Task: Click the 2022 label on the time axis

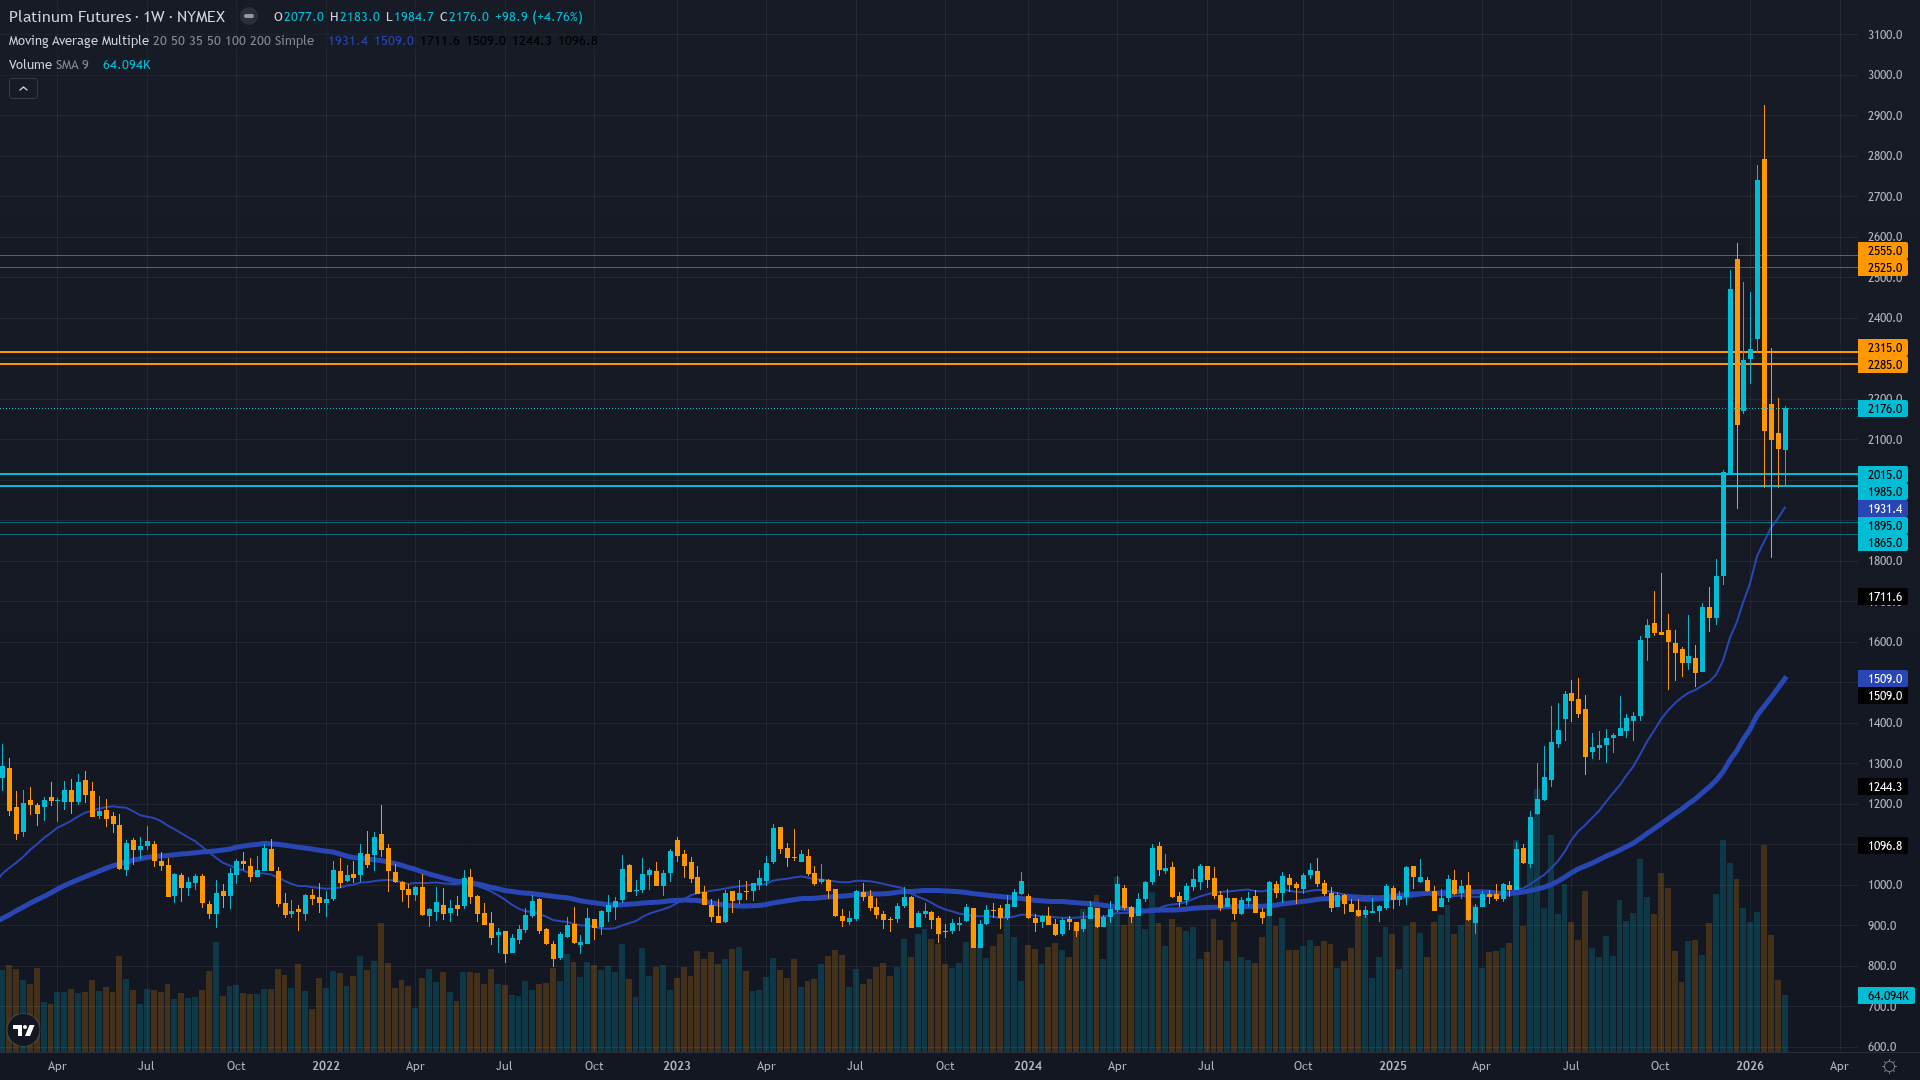Action: (x=326, y=1066)
